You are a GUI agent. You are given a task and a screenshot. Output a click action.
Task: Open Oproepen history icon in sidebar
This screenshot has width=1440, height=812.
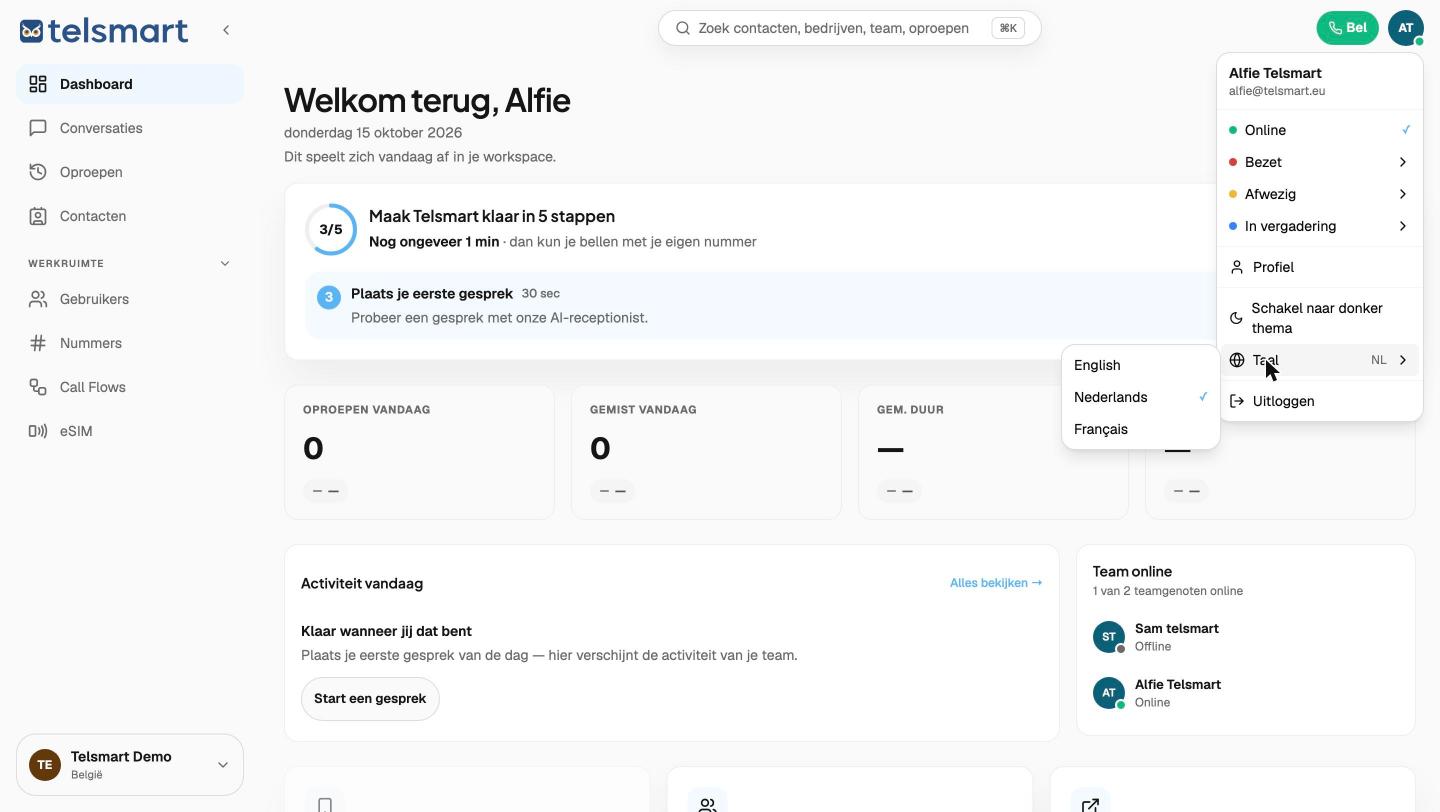(38, 172)
